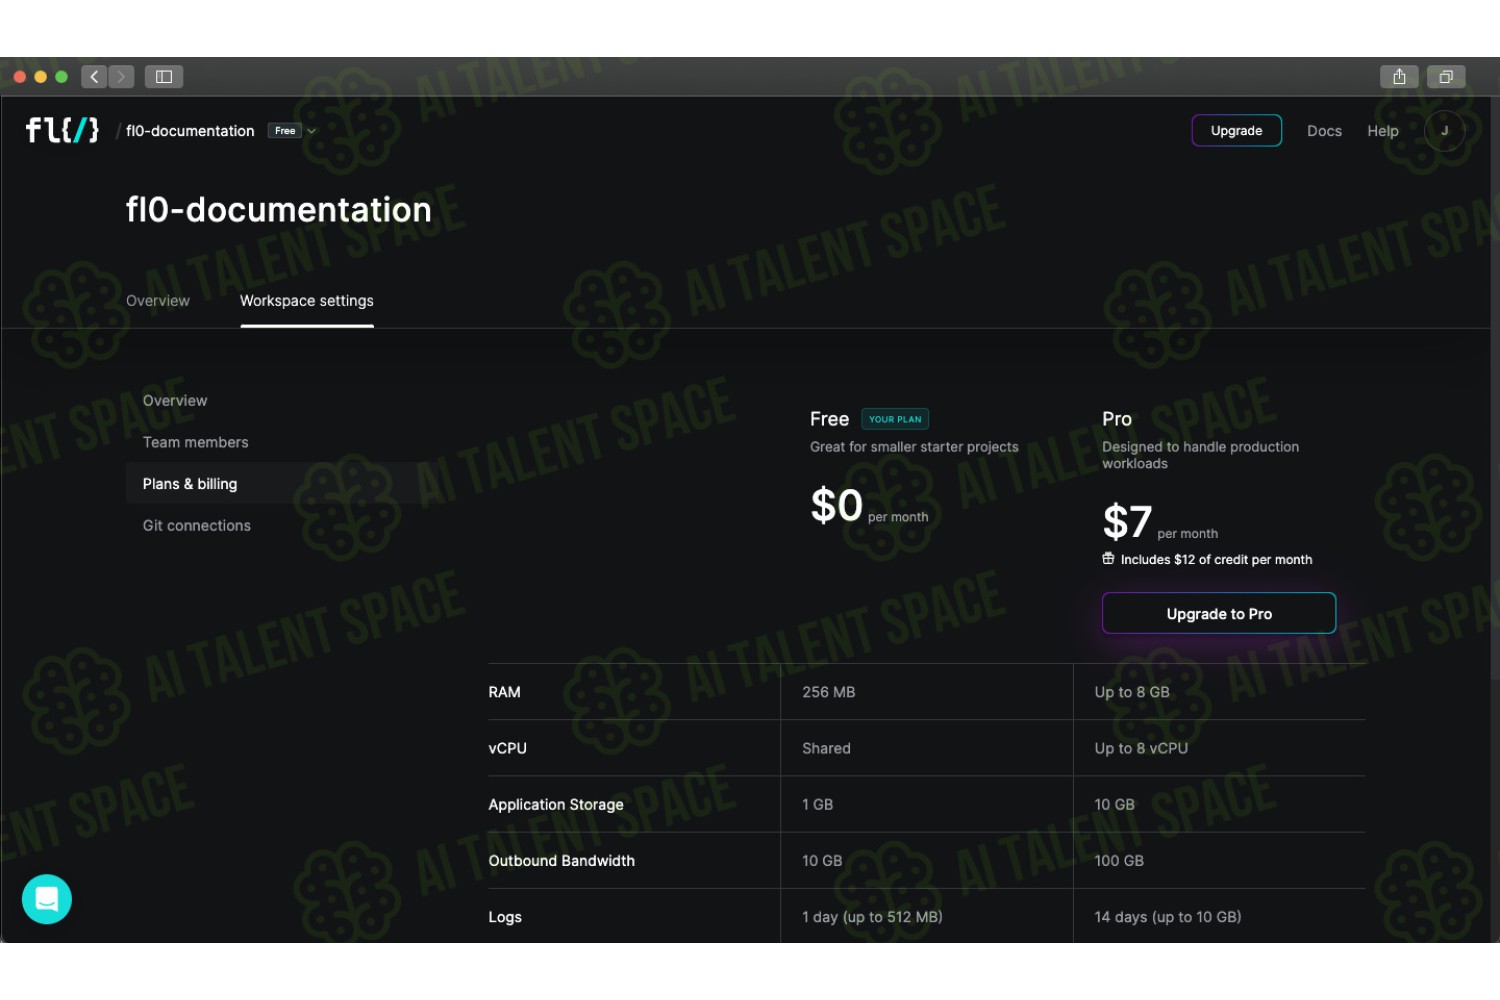
Task: Click the browser forward arrow
Action: click(121, 77)
